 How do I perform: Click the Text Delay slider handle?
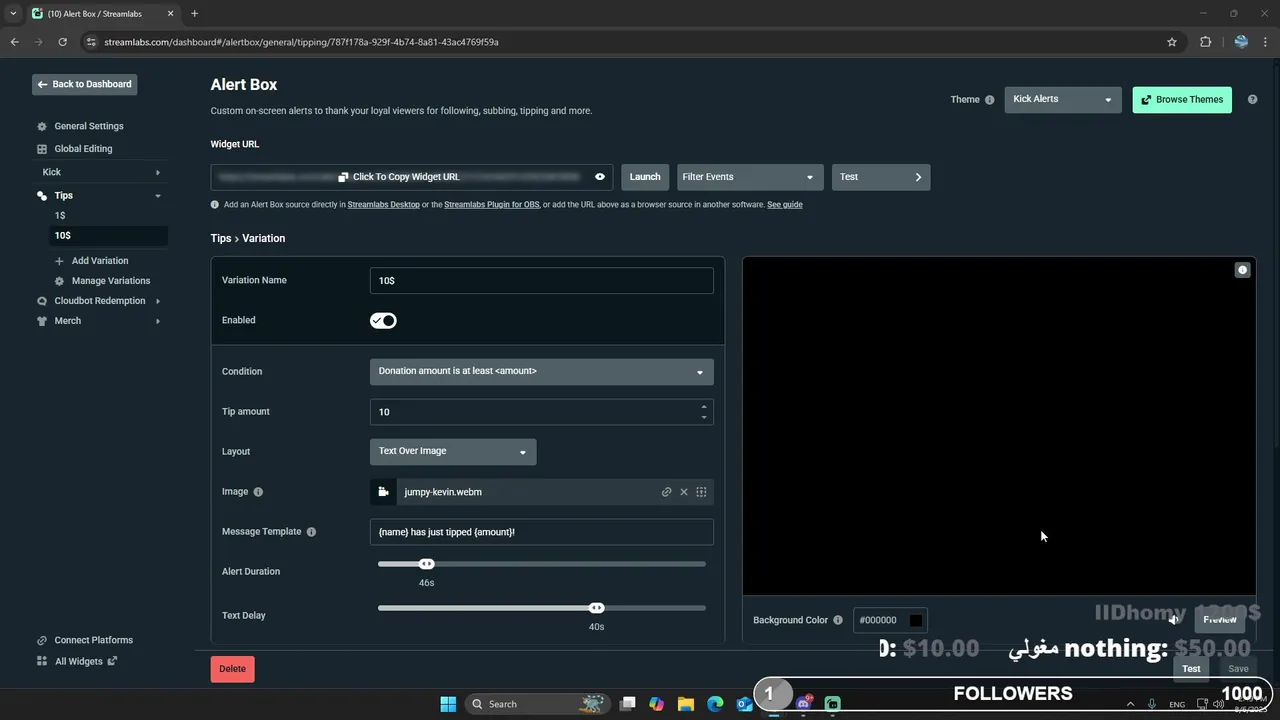coord(597,608)
